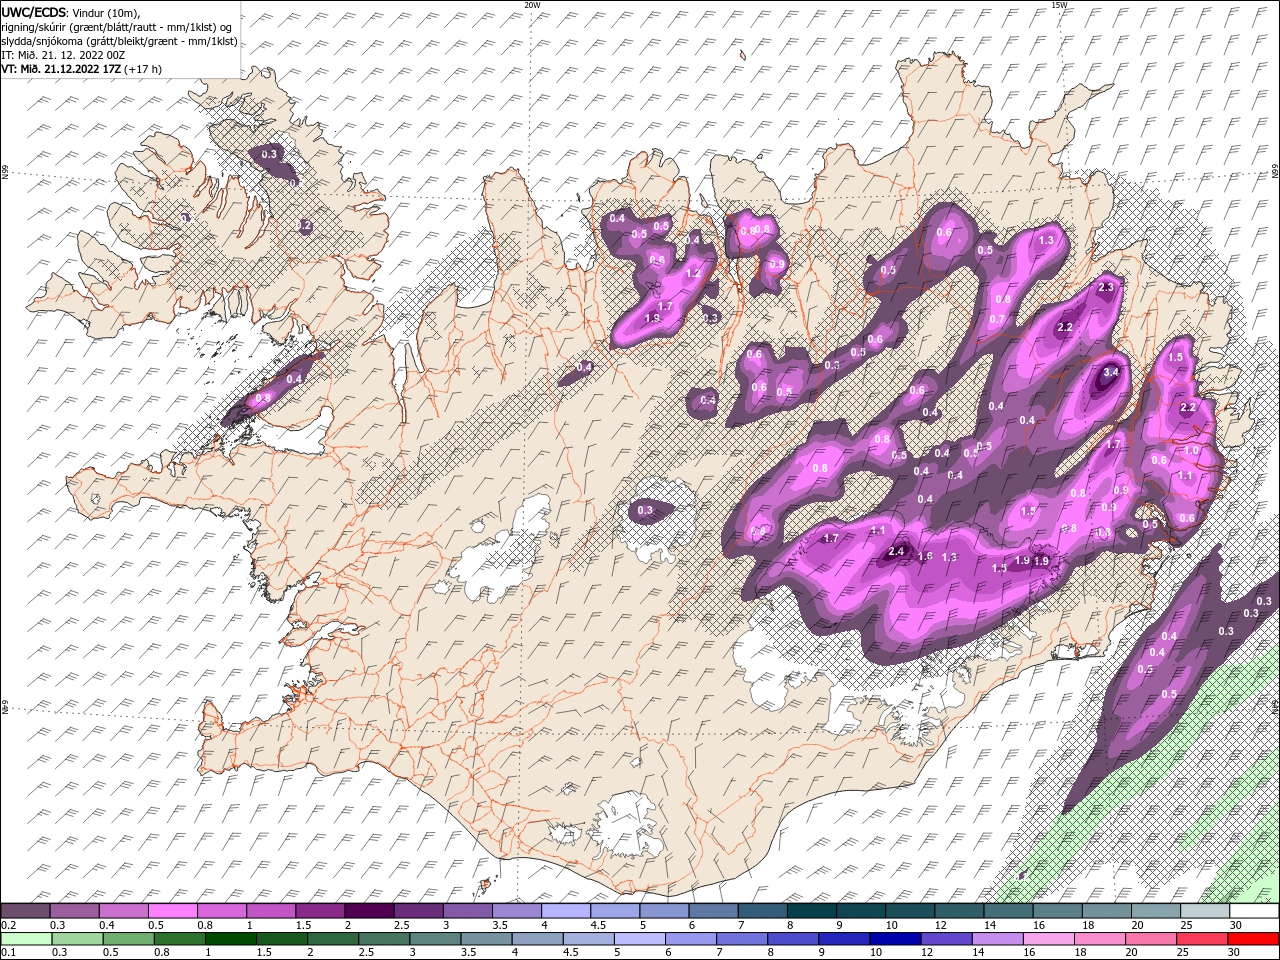The width and height of the screenshot is (1280, 960).
Task: Click the 3.4 snowfall peak value
Action: point(1111,372)
